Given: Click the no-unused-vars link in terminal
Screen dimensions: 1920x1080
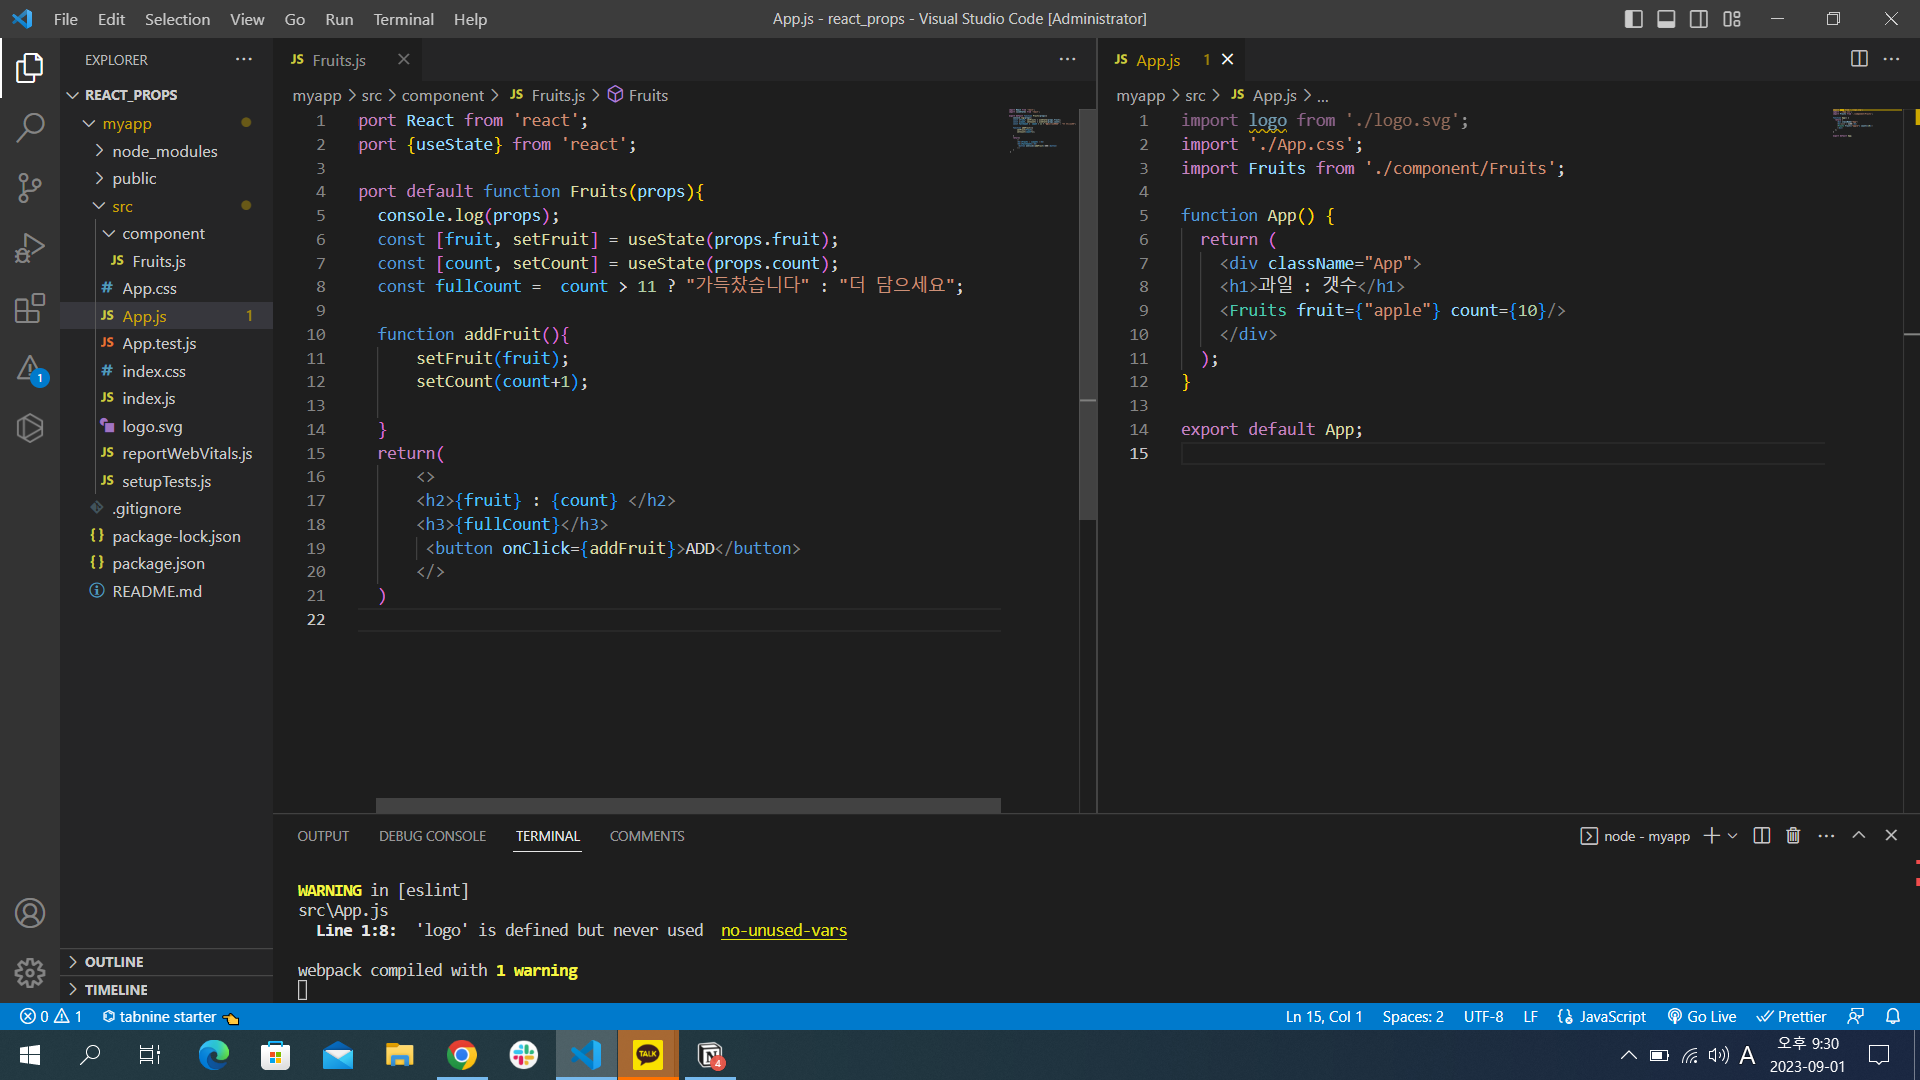Looking at the screenshot, I should click(783, 930).
